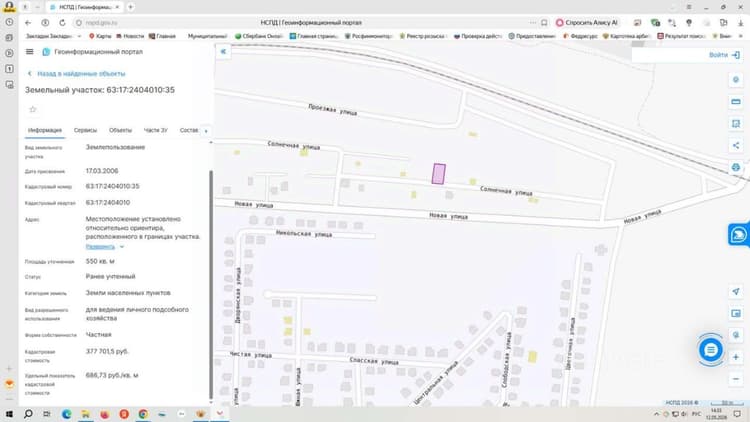
Task: Close the НСПД browser tab
Action: coord(117,7)
